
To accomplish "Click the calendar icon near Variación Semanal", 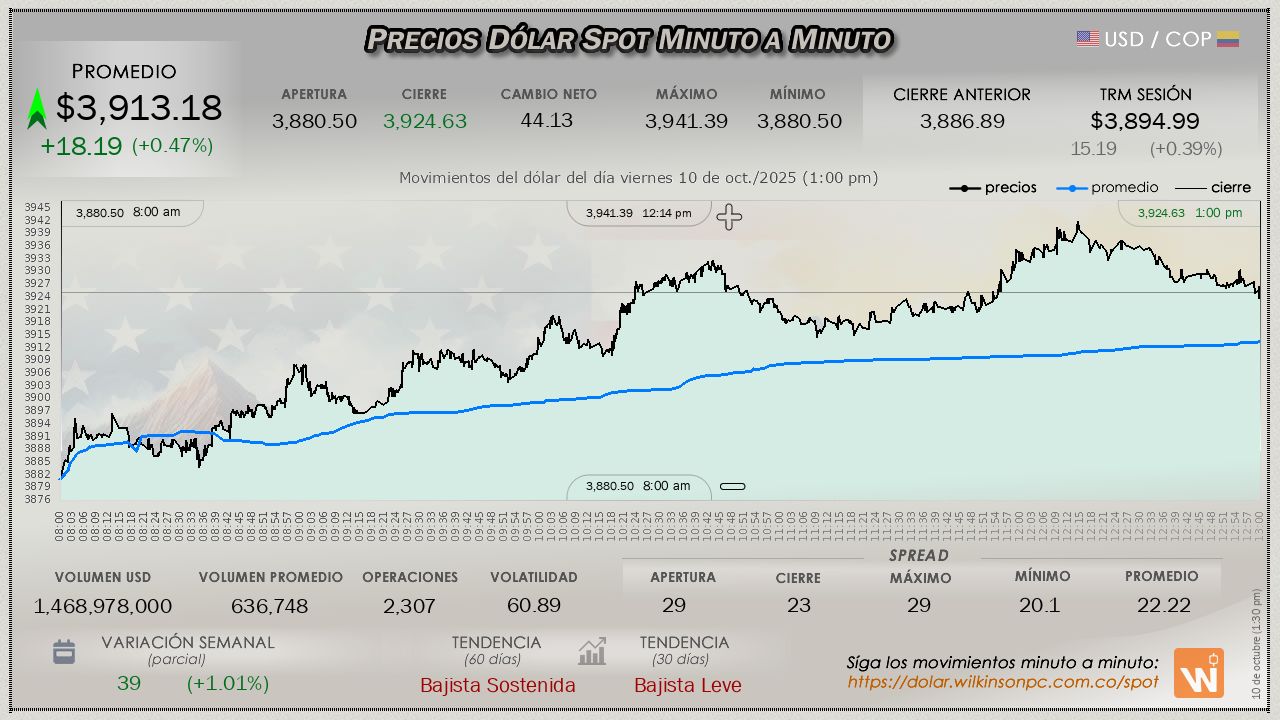I will tap(64, 653).
